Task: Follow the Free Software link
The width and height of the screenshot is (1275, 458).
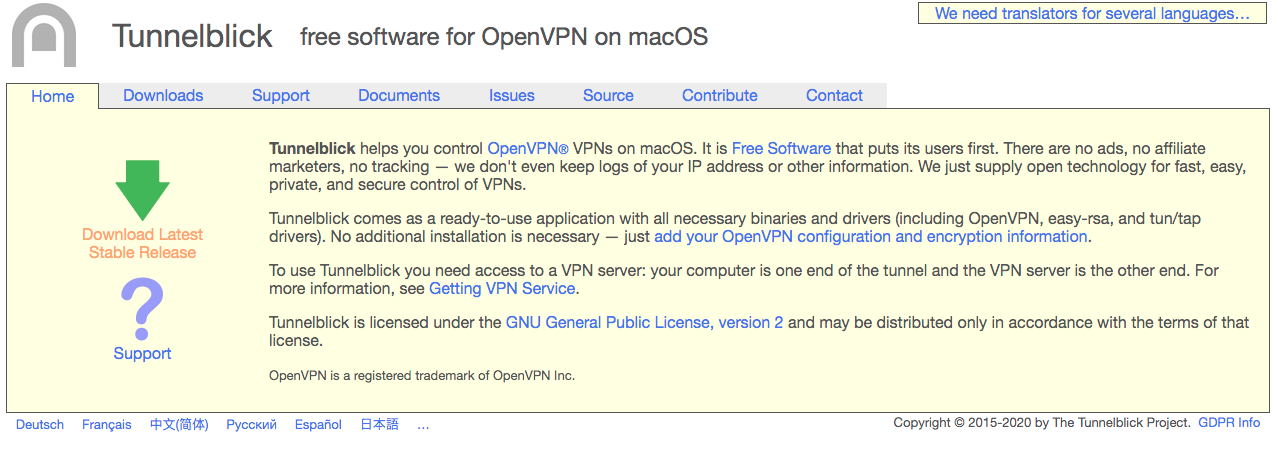Action: [781, 148]
